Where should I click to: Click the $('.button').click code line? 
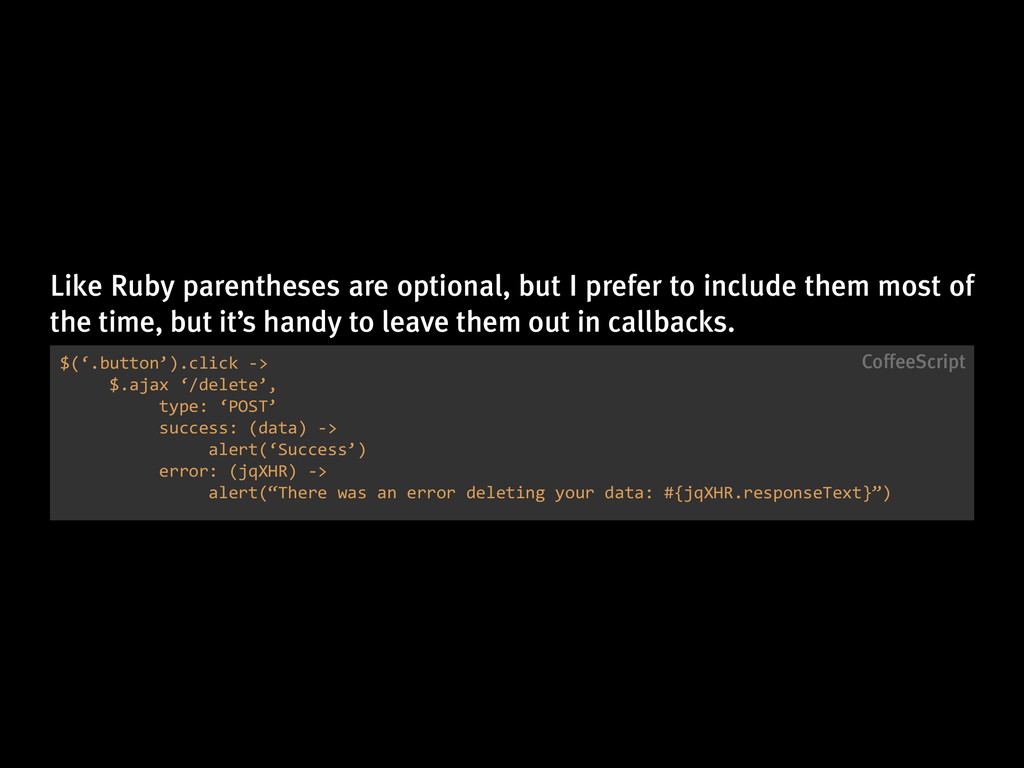(x=163, y=363)
